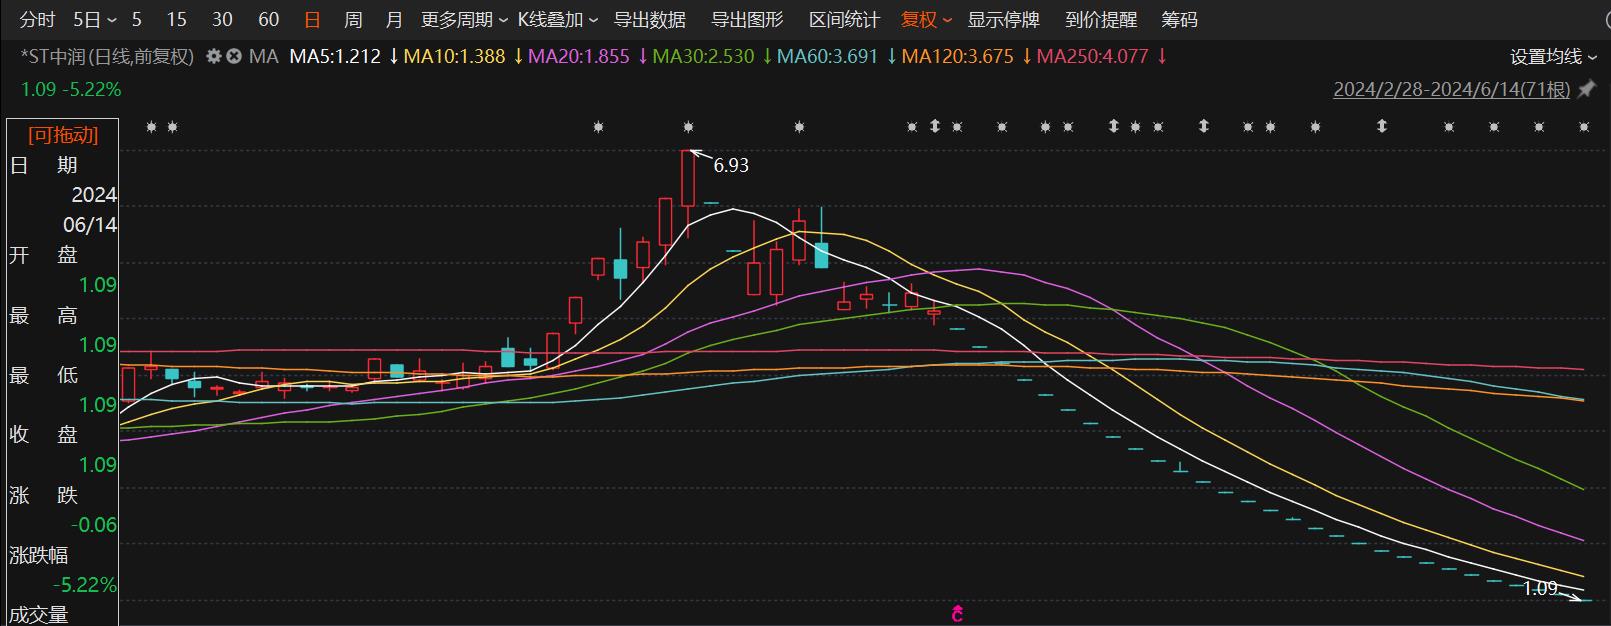The width and height of the screenshot is (1611, 626).
Task: Open the MA indicator settings gear
Action: 213,57
